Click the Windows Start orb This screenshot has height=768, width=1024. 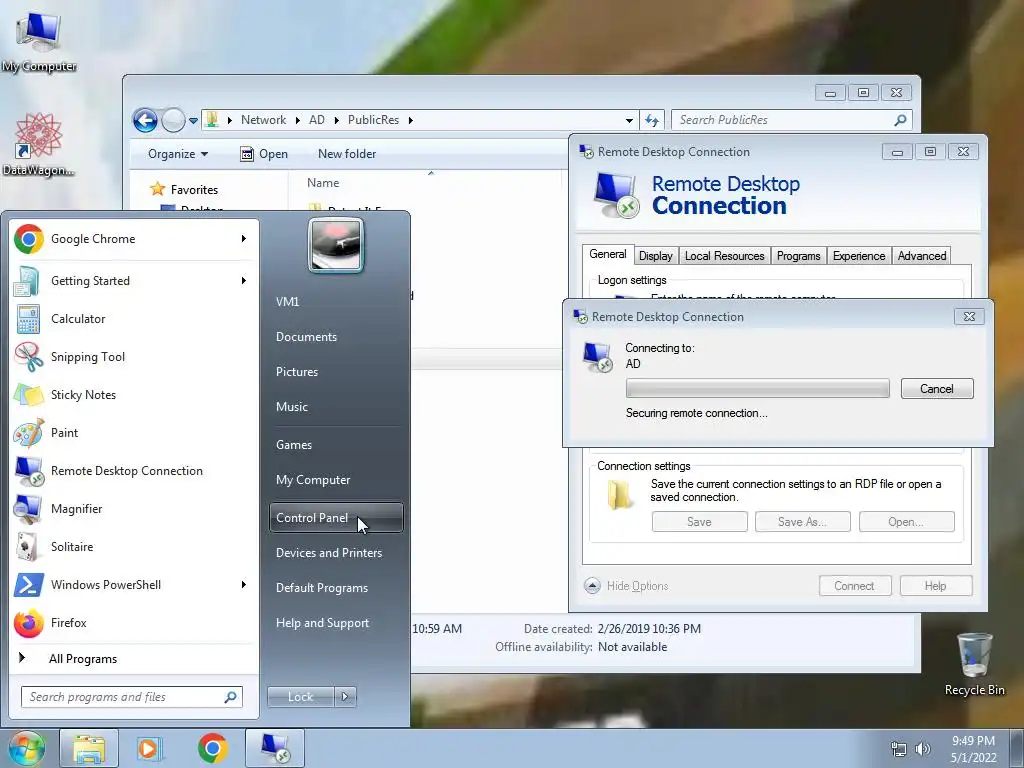click(26, 748)
